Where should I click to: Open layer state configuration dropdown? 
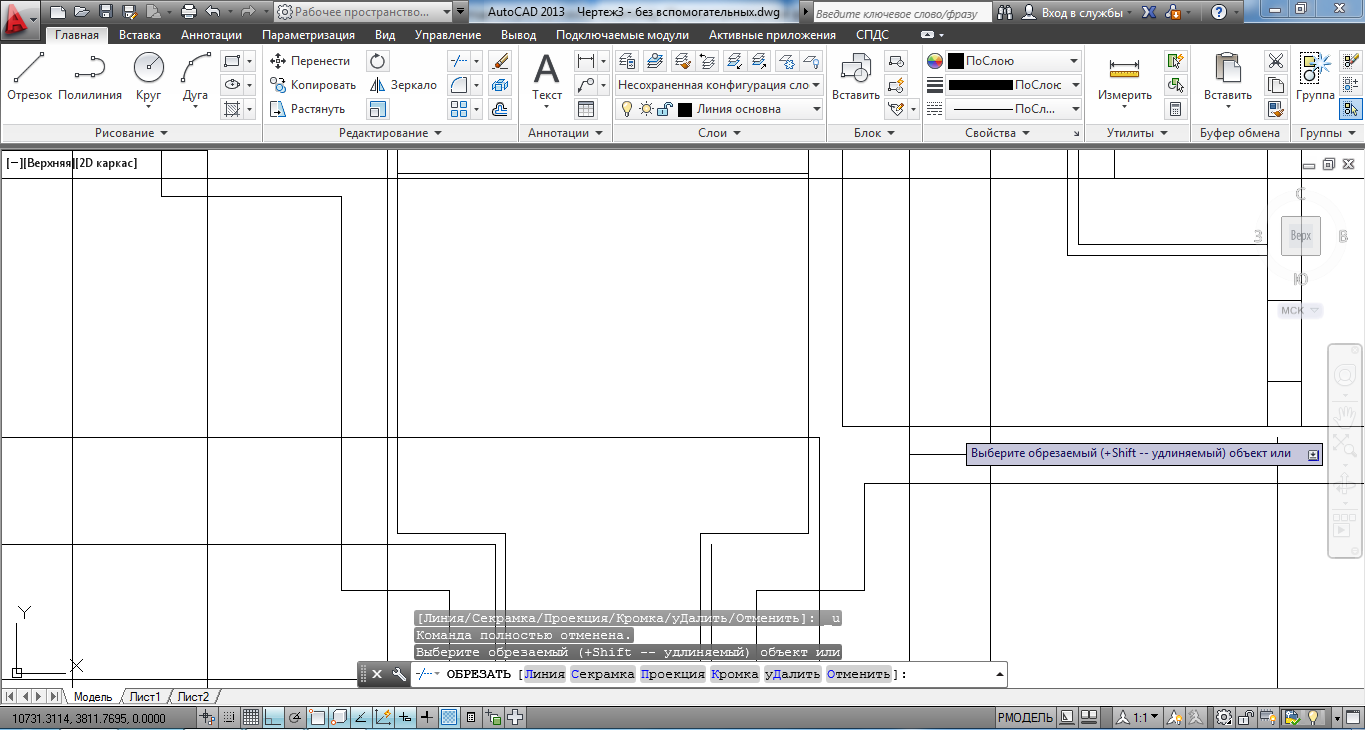pos(720,85)
